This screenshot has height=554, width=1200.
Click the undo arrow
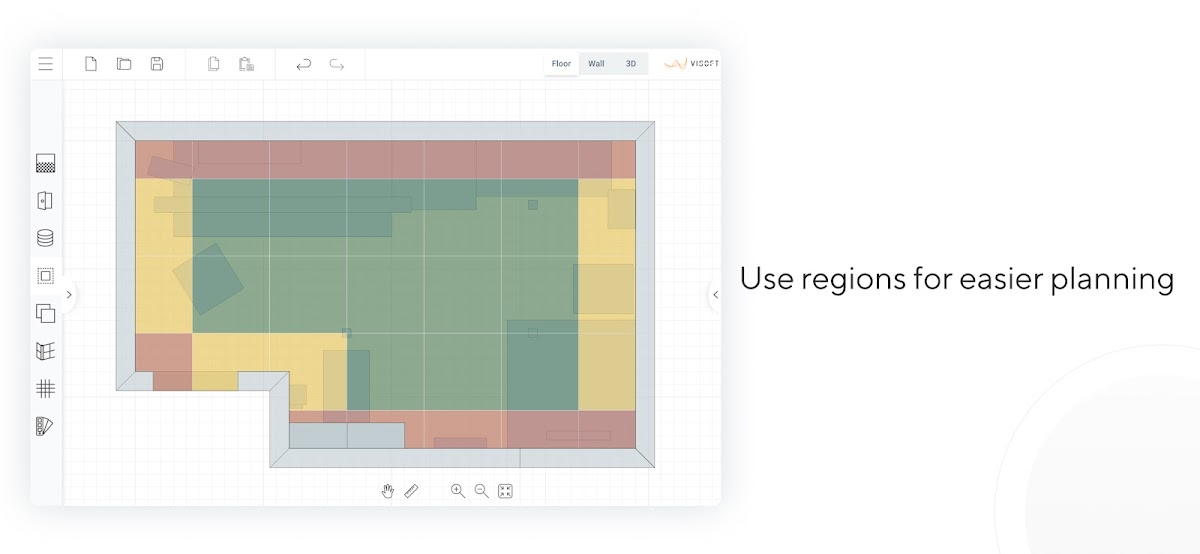pyautogui.click(x=304, y=65)
